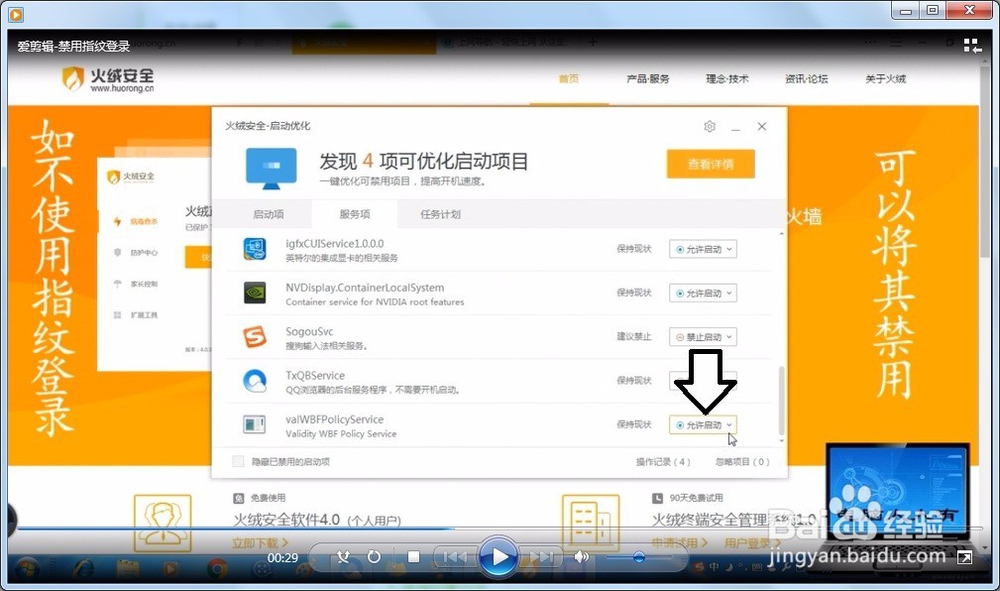
Task: Toggle the repeat playback icon
Action: tap(374, 556)
